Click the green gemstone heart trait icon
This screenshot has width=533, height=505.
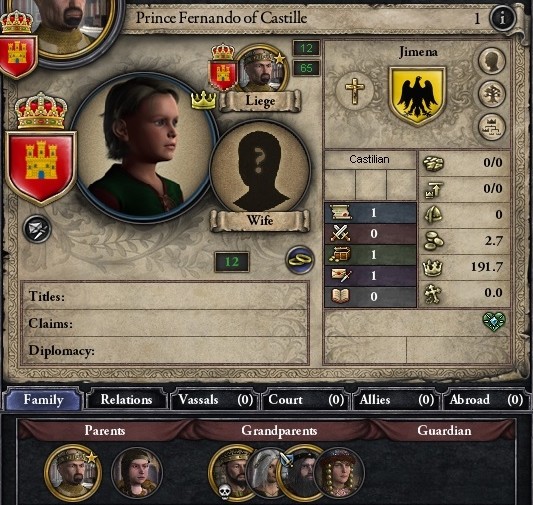point(494,321)
